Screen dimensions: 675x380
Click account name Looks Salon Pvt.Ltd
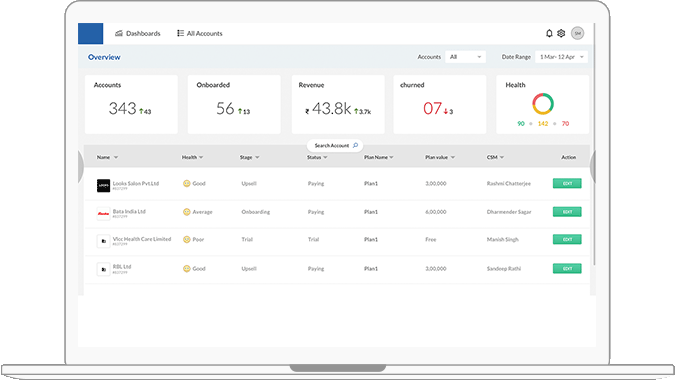(x=136, y=183)
